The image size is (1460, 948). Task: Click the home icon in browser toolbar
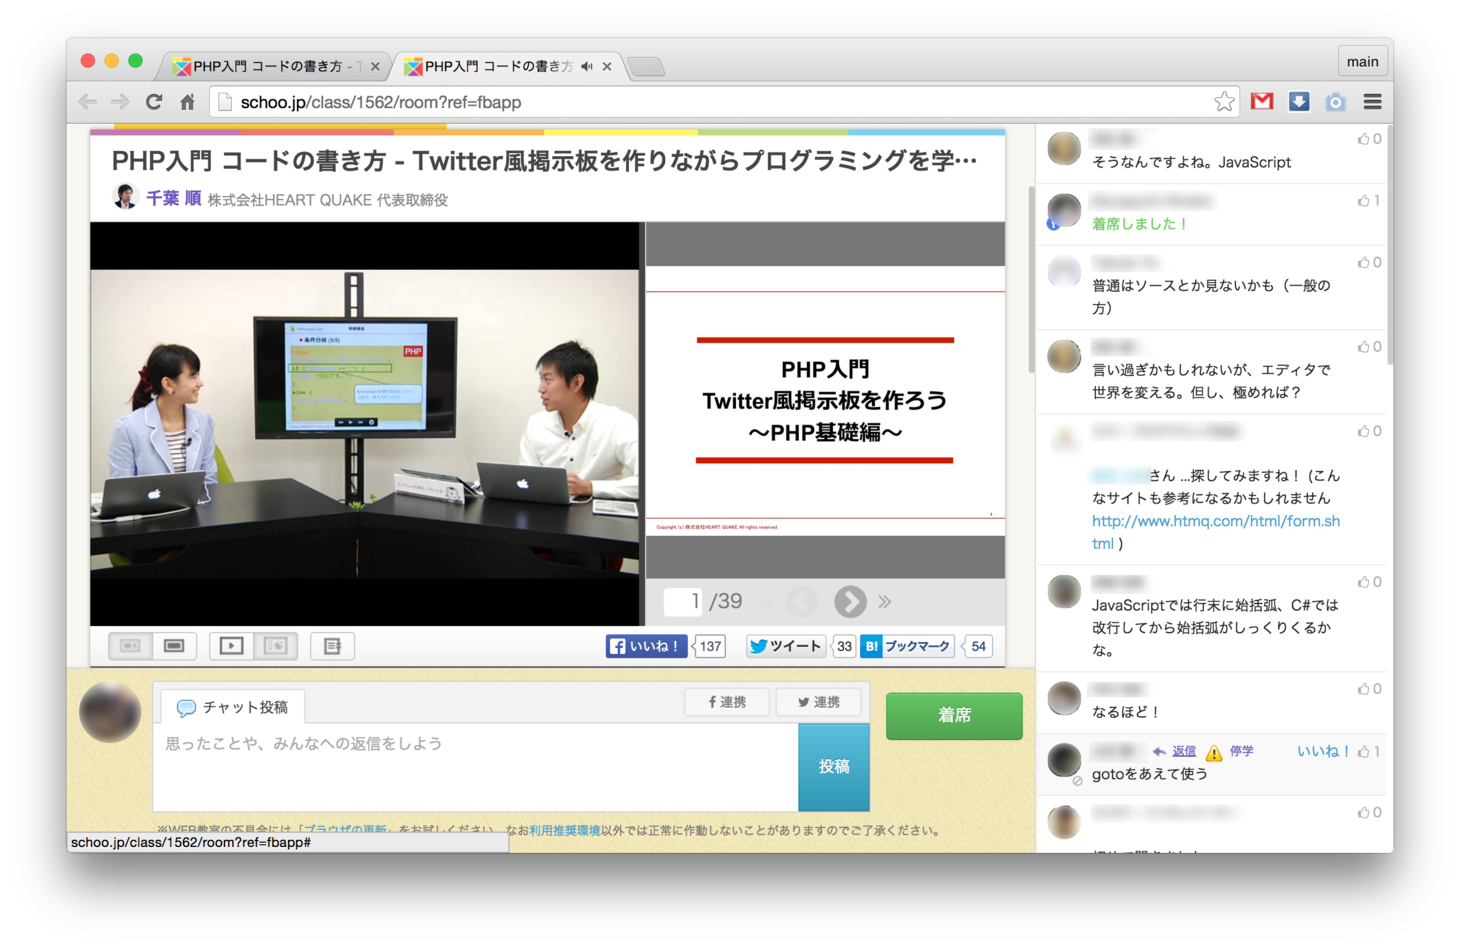187,102
